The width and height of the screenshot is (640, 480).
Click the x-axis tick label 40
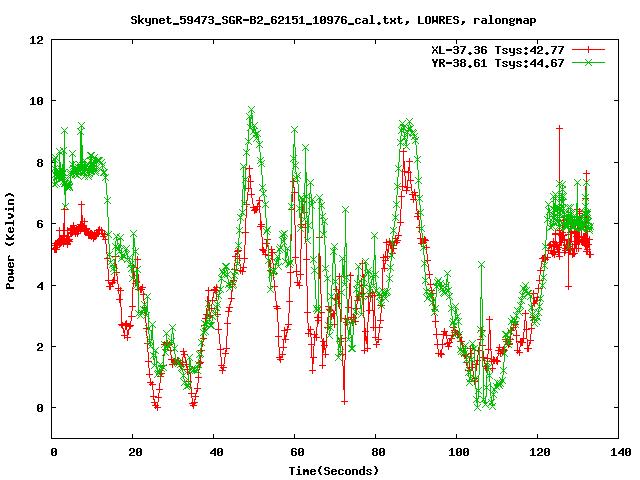pos(216,452)
